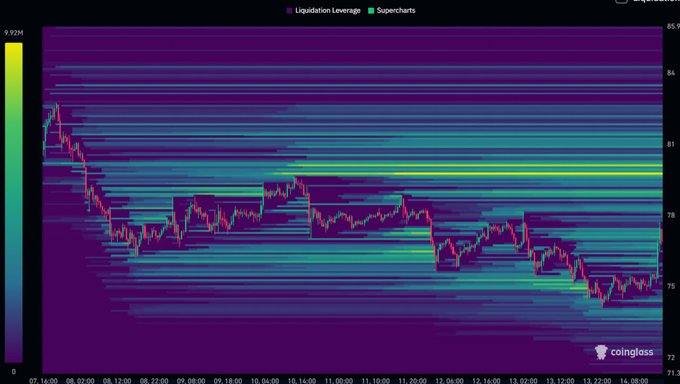Click the '13, 02:00' time axis label

[x=523, y=381]
